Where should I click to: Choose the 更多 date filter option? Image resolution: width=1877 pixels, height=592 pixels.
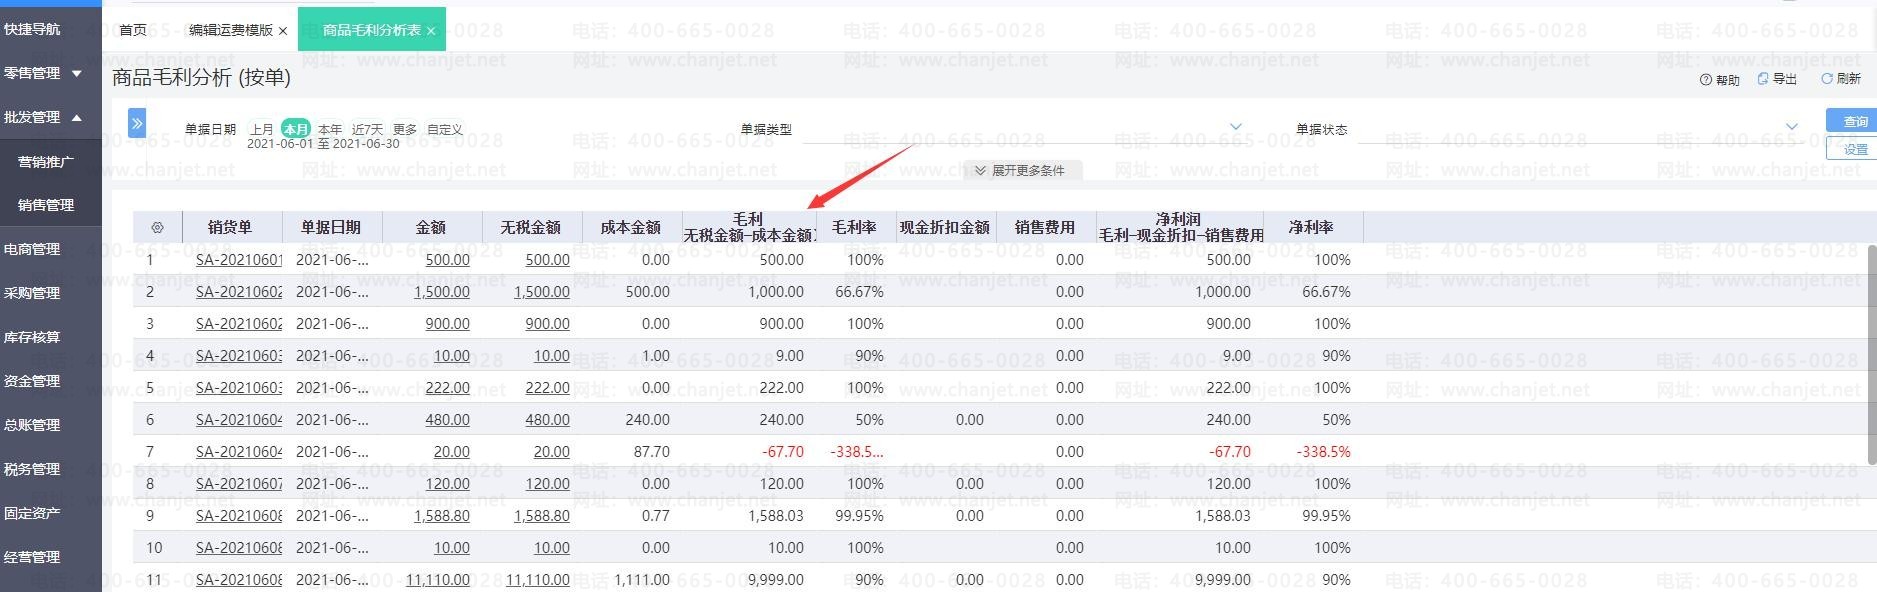pyautogui.click(x=405, y=129)
